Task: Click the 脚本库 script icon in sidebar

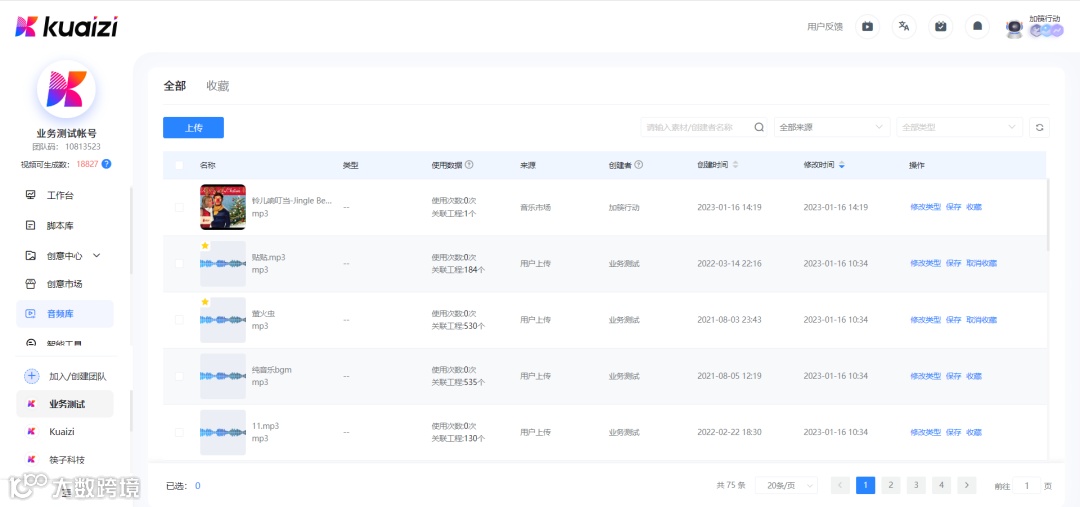Action: pos(30,225)
